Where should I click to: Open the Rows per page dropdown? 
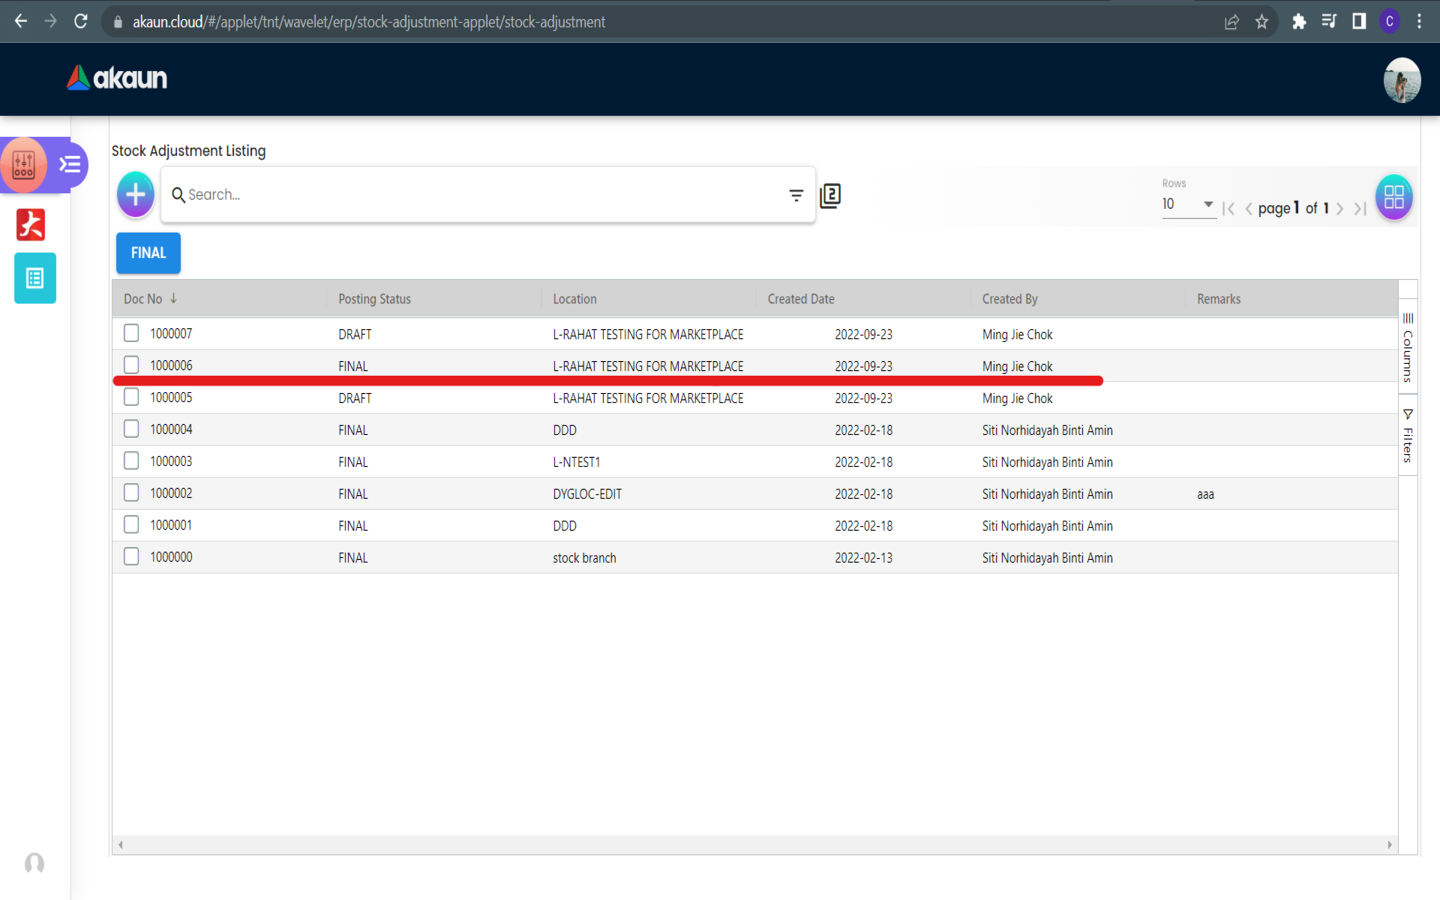[x=1187, y=204]
